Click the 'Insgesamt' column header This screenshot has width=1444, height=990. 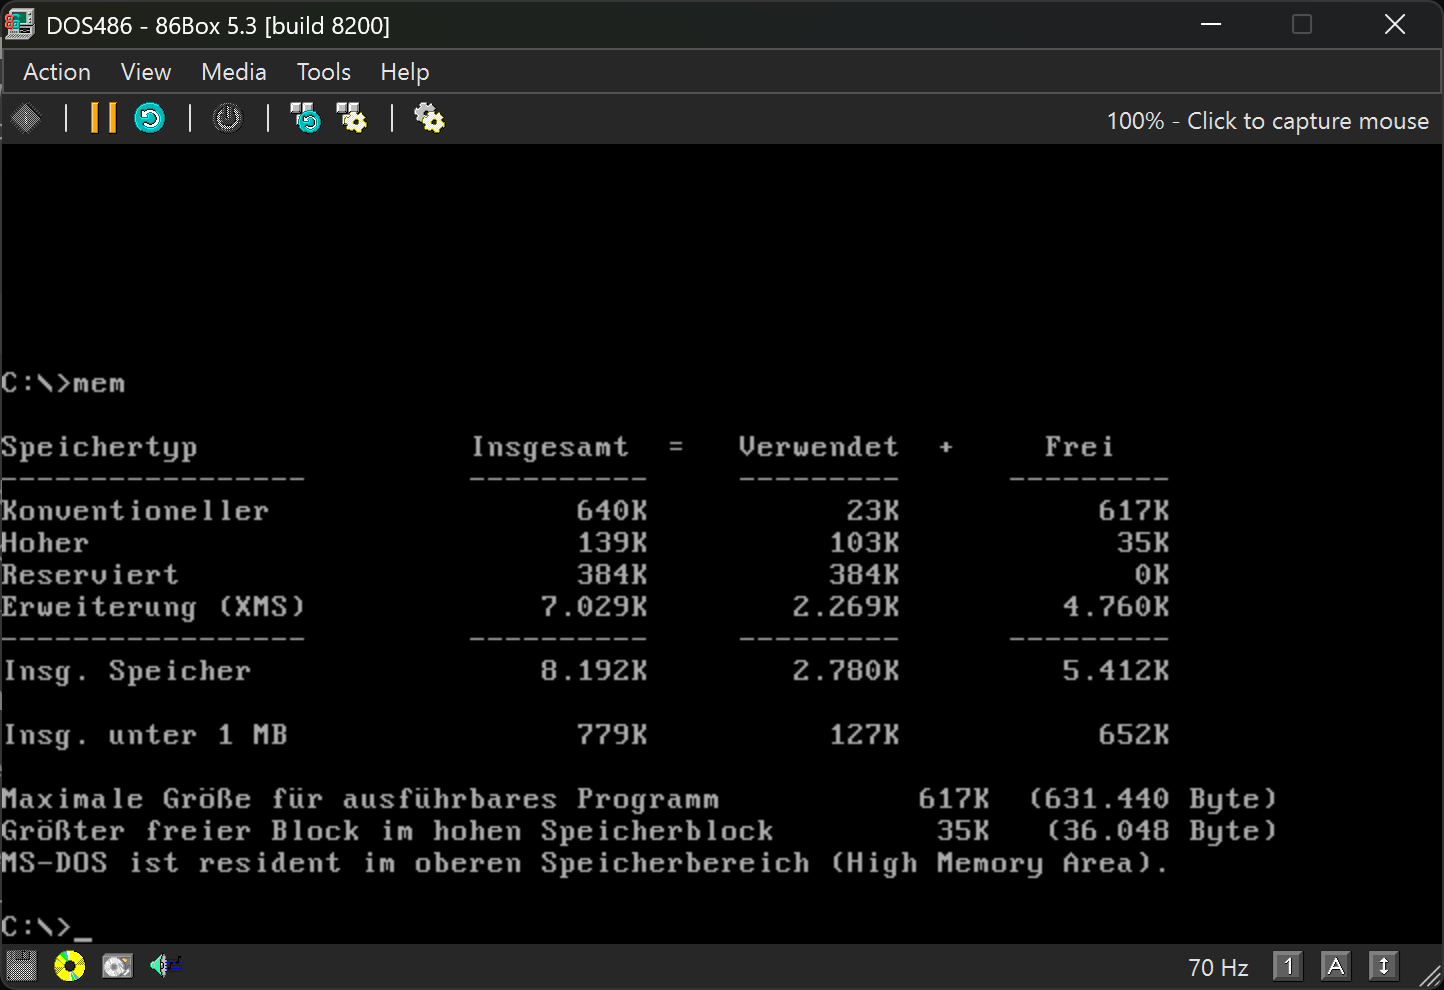click(x=550, y=447)
